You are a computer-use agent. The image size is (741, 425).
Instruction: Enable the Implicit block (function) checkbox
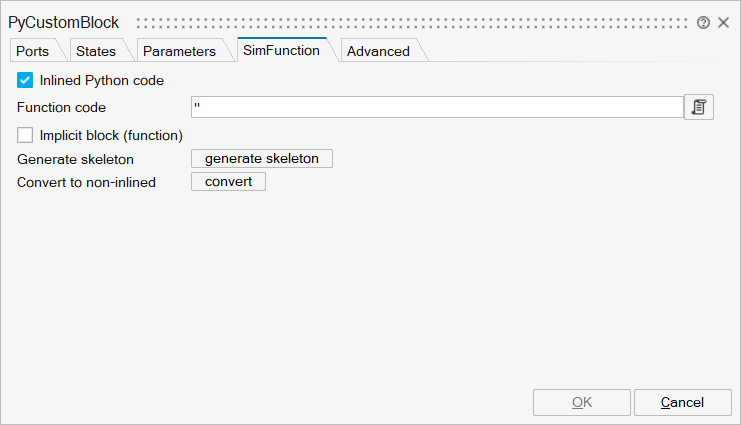click(26, 134)
